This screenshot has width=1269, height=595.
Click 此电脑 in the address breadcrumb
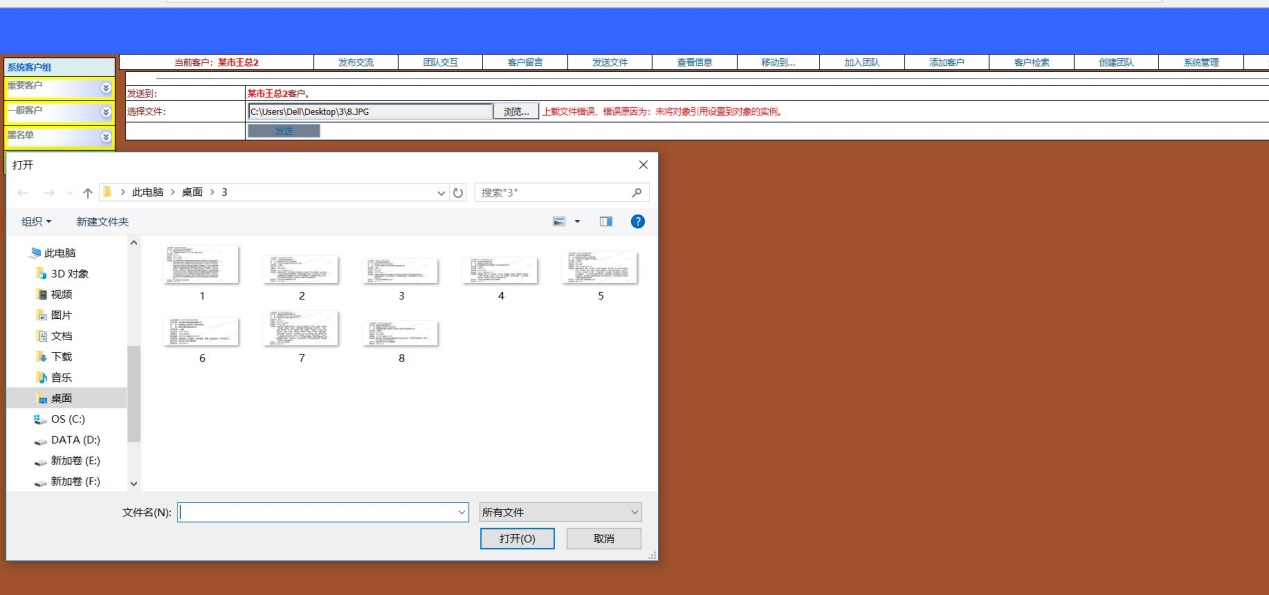coord(147,192)
